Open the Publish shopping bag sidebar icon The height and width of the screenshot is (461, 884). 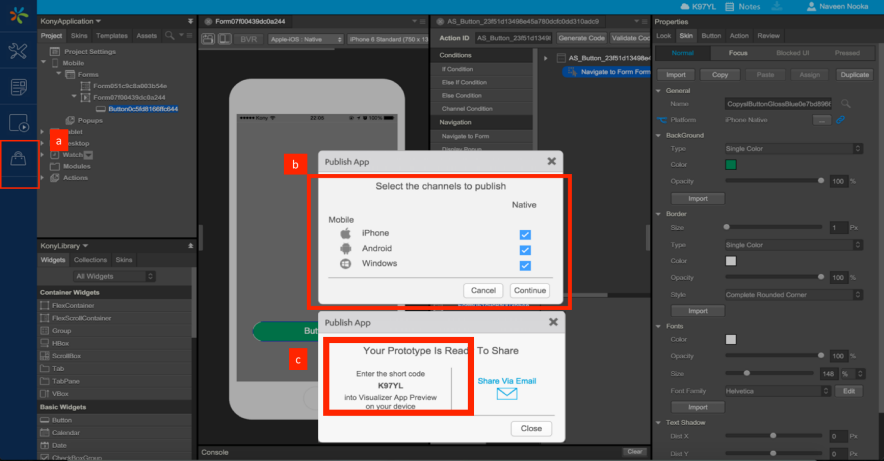[x=18, y=159]
